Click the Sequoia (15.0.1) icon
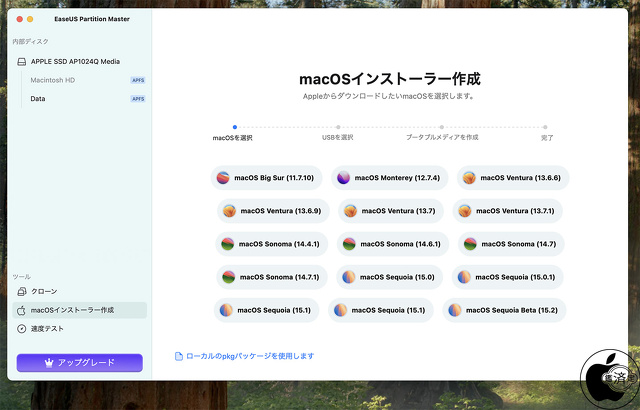 [x=464, y=277]
